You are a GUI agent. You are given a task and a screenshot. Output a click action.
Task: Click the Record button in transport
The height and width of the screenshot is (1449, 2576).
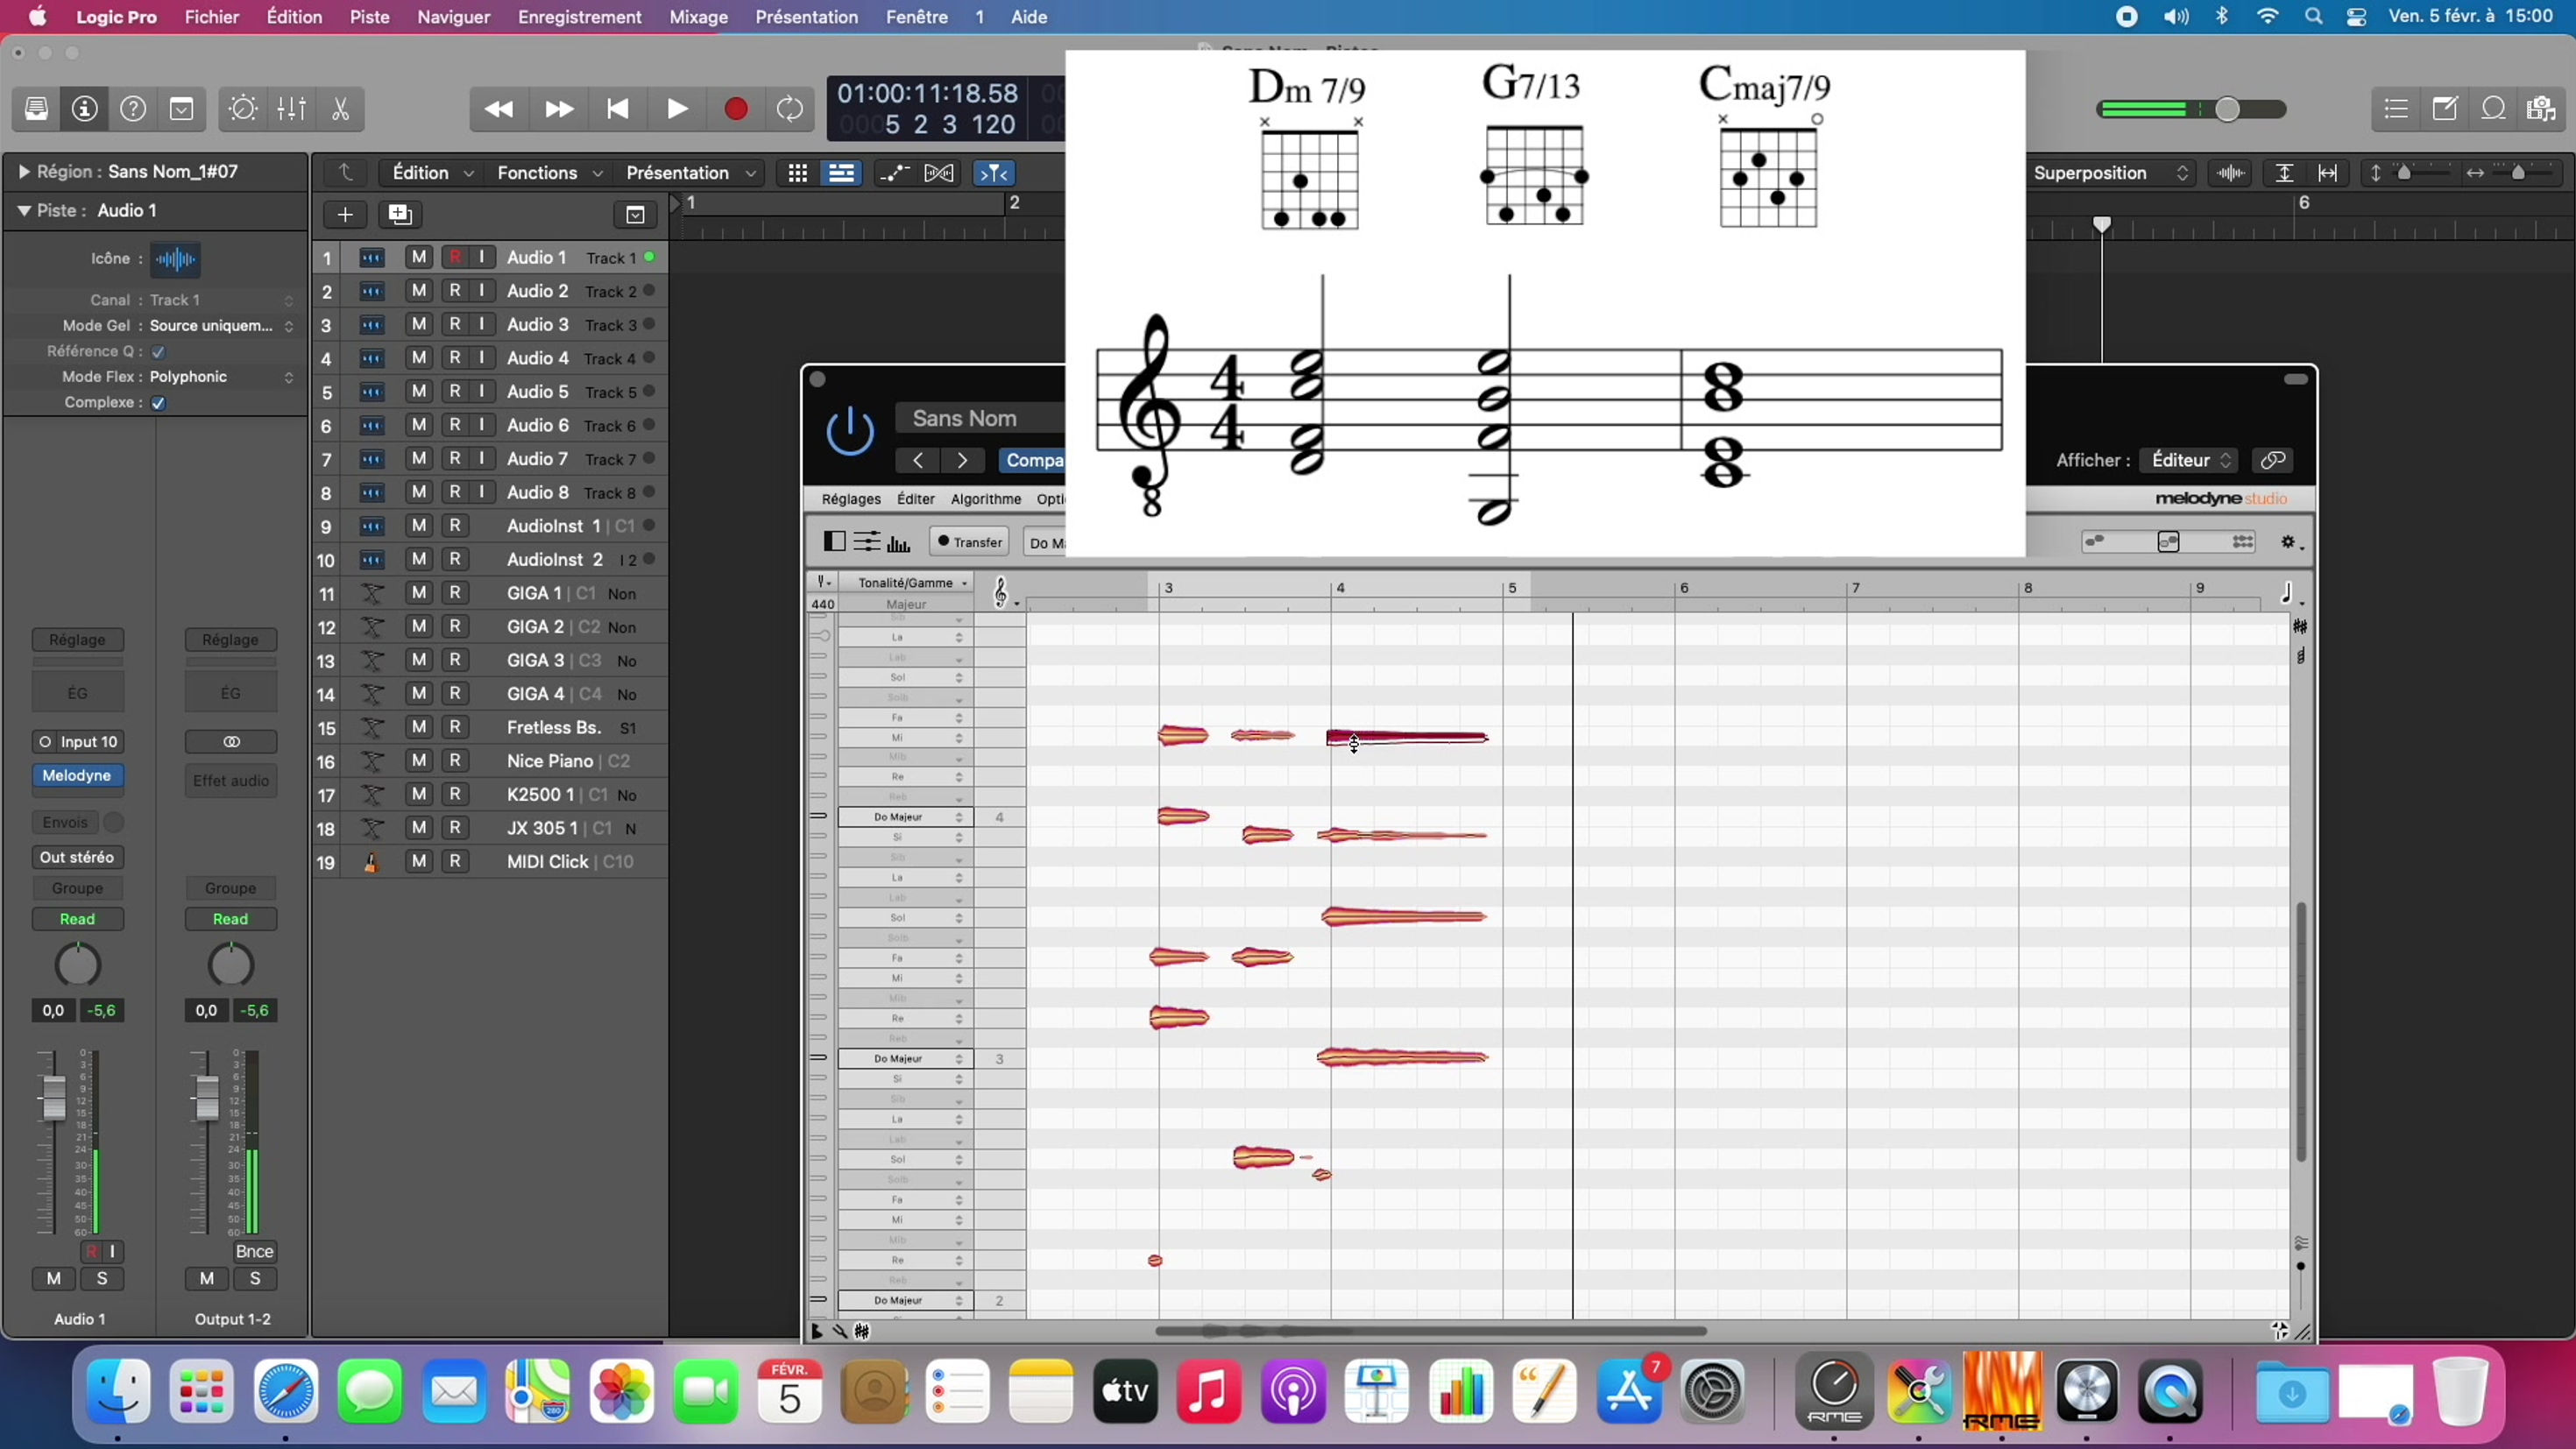pyautogui.click(x=735, y=109)
